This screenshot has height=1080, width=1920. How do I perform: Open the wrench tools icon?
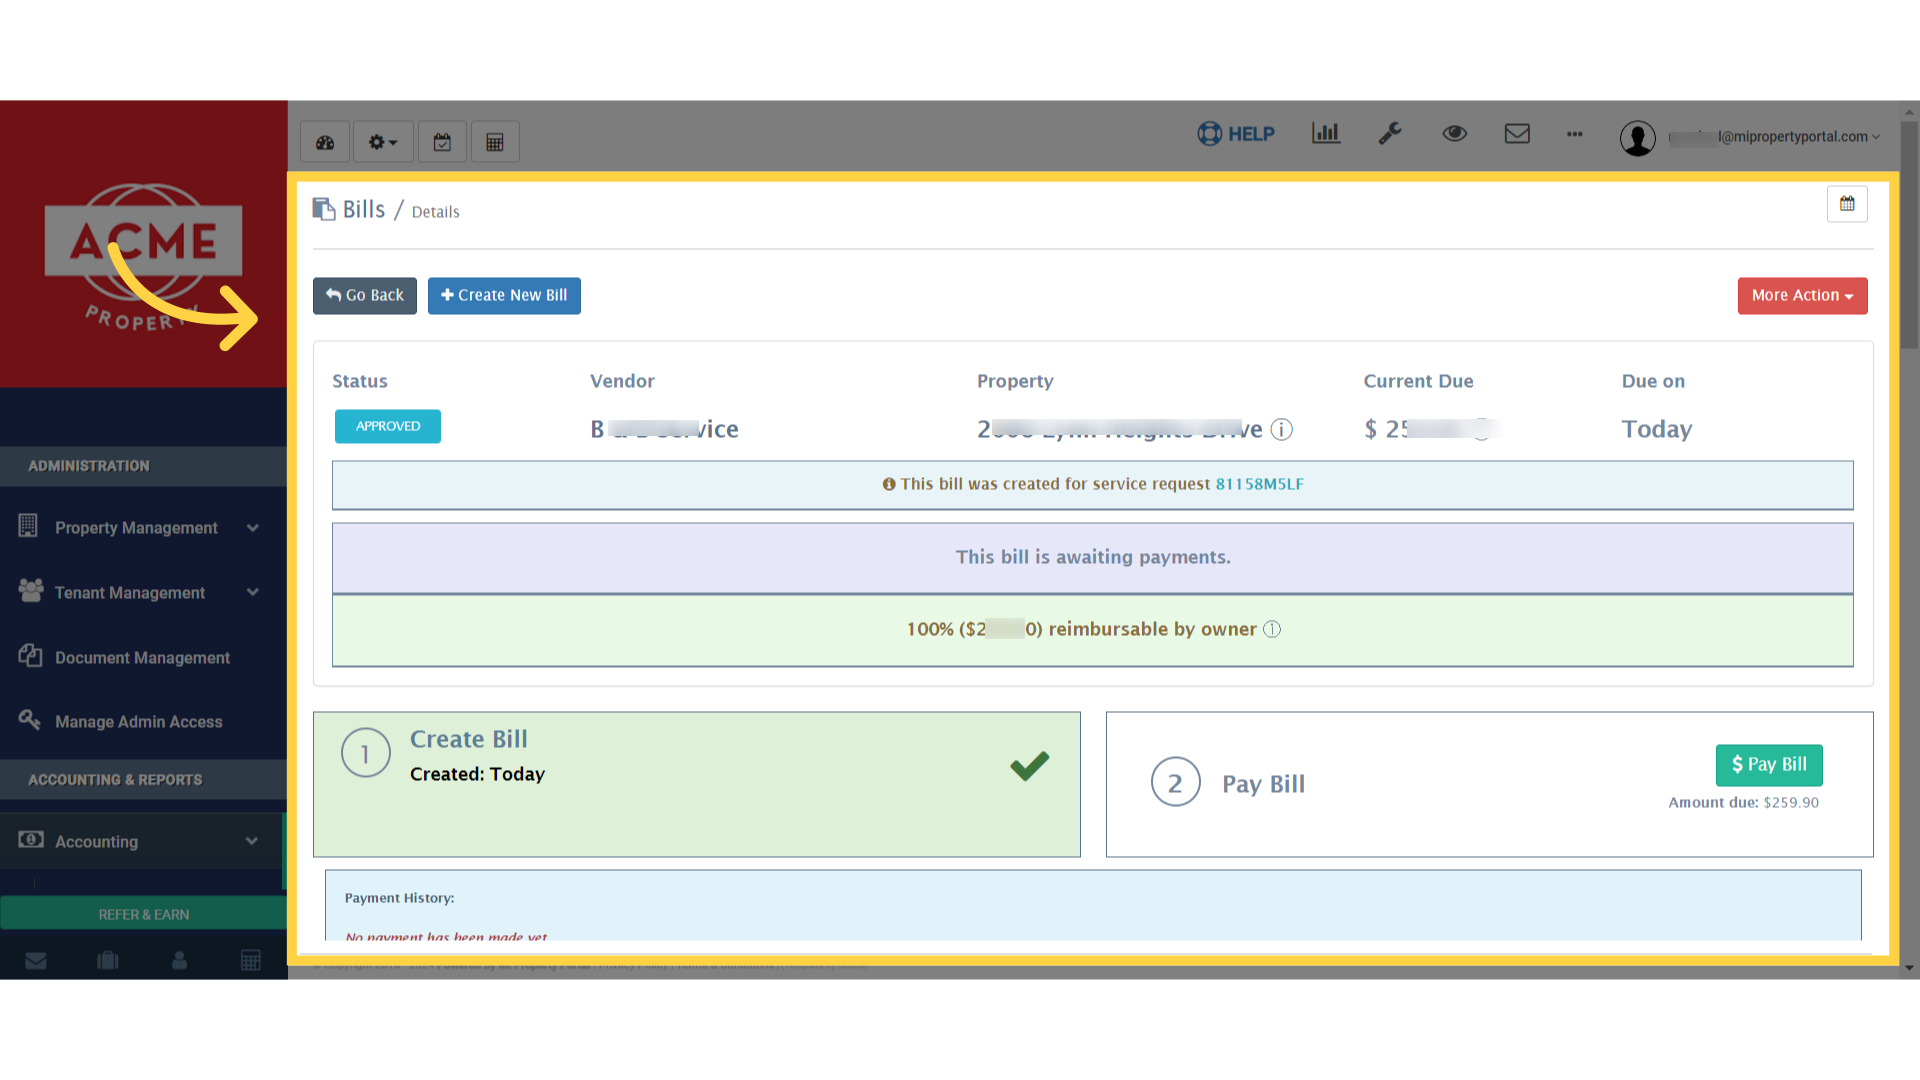click(1390, 133)
